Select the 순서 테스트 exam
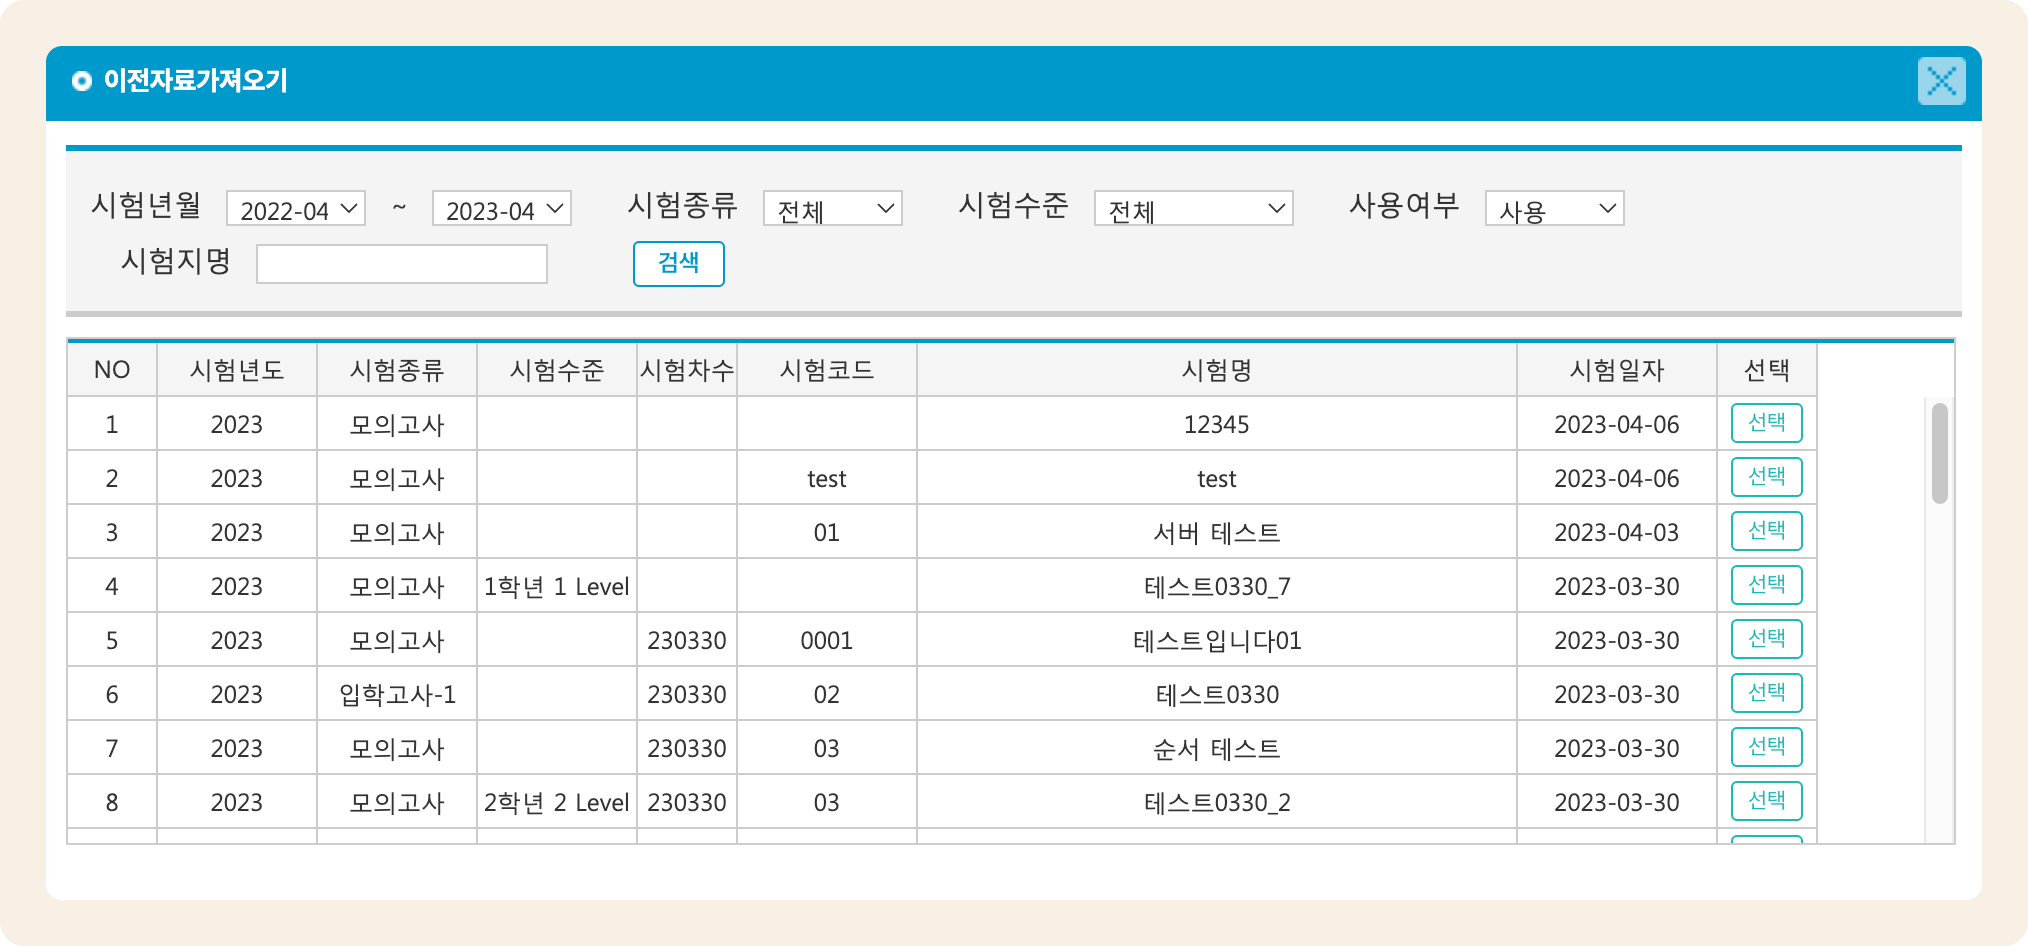The height and width of the screenshot is (946, 2028). pos(1767,747)
